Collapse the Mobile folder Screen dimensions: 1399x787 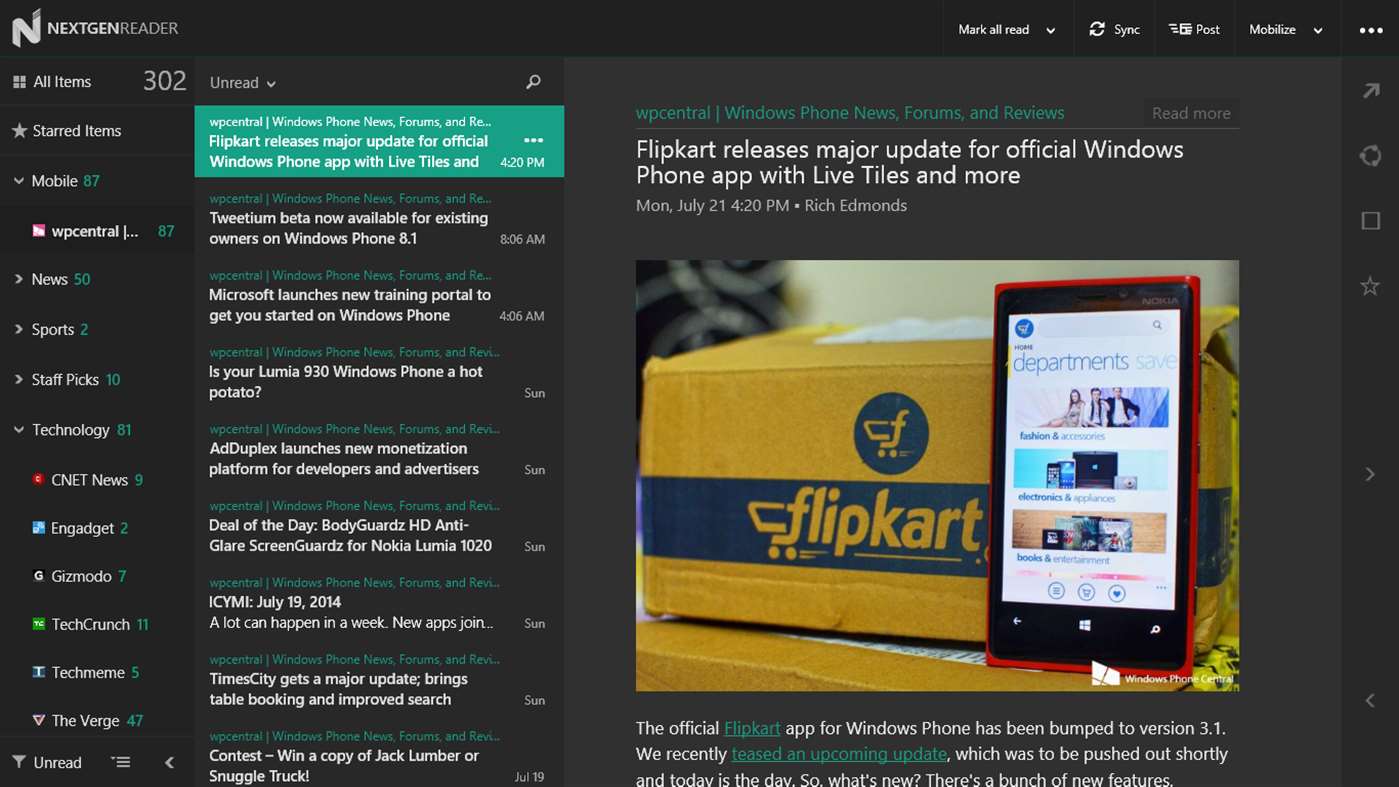click(18, 181)
